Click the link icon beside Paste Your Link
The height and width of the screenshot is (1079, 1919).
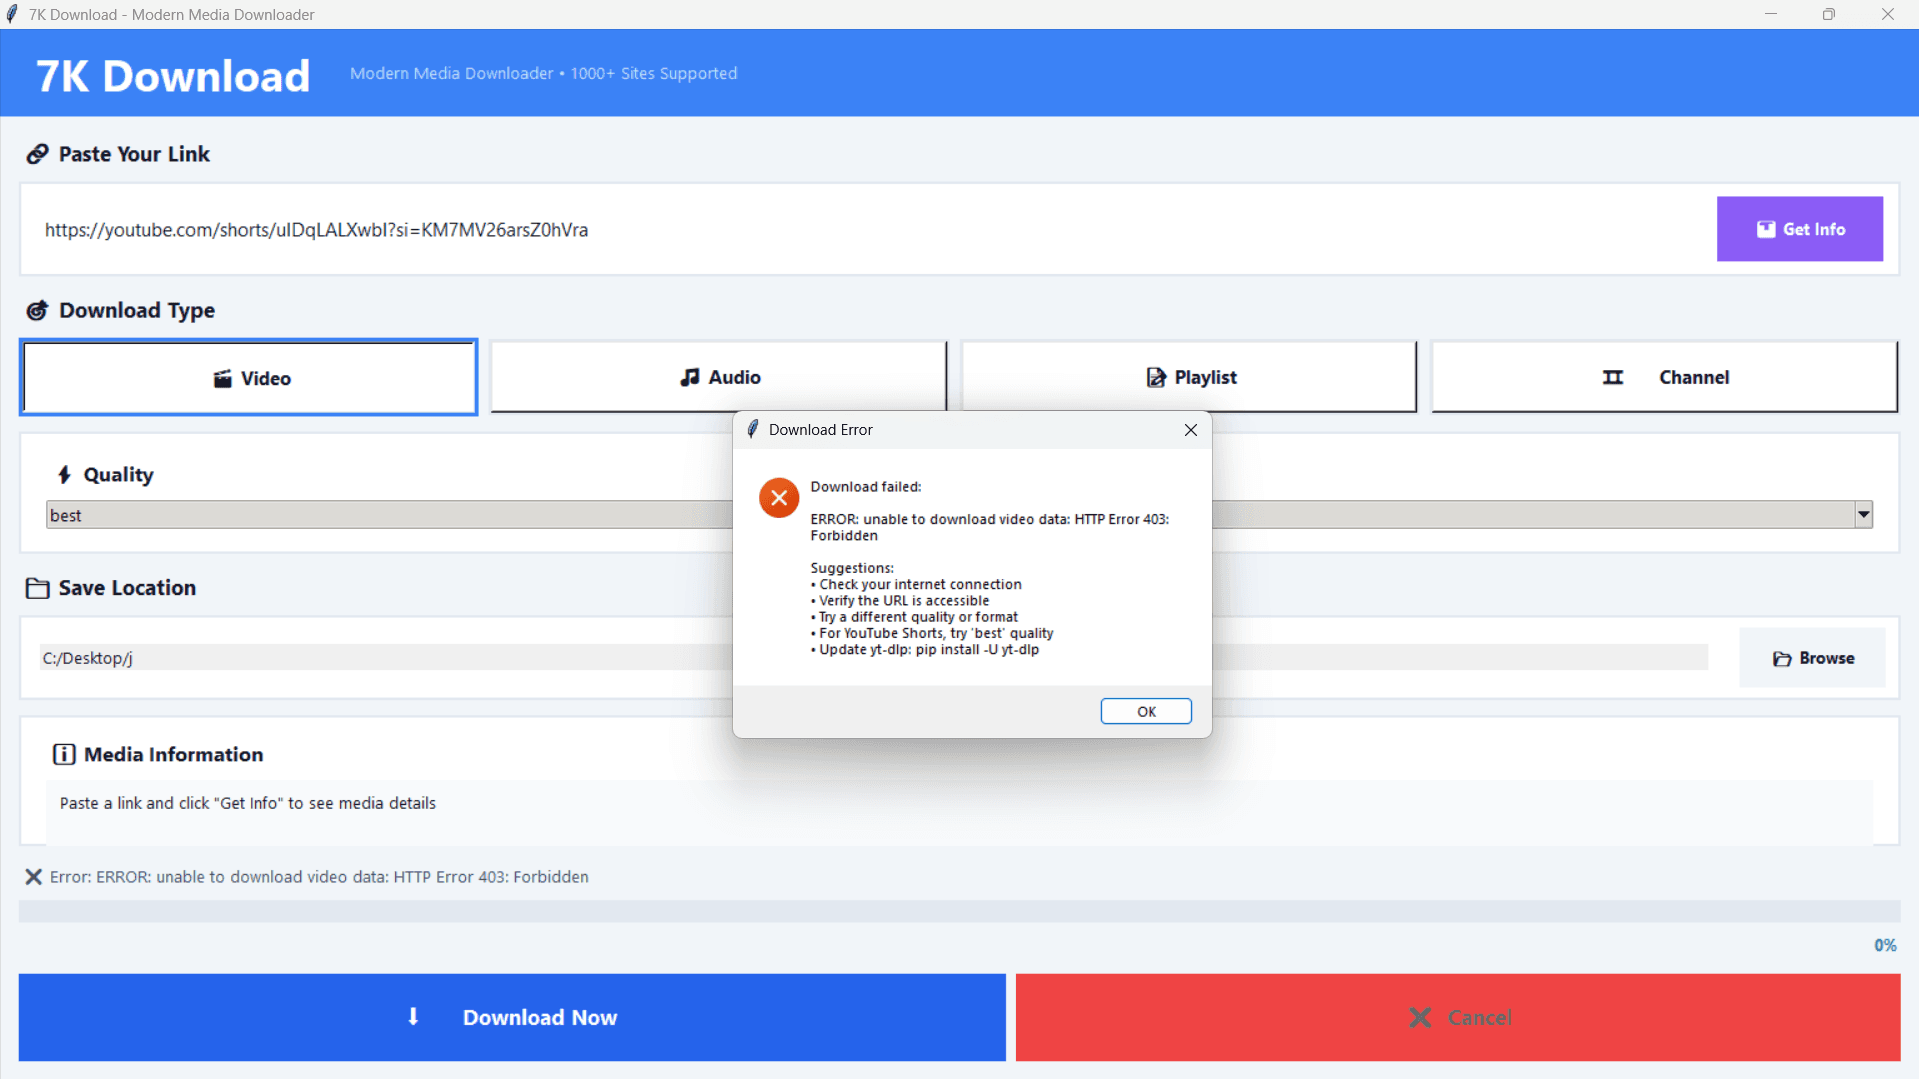(x=37, y=154)
